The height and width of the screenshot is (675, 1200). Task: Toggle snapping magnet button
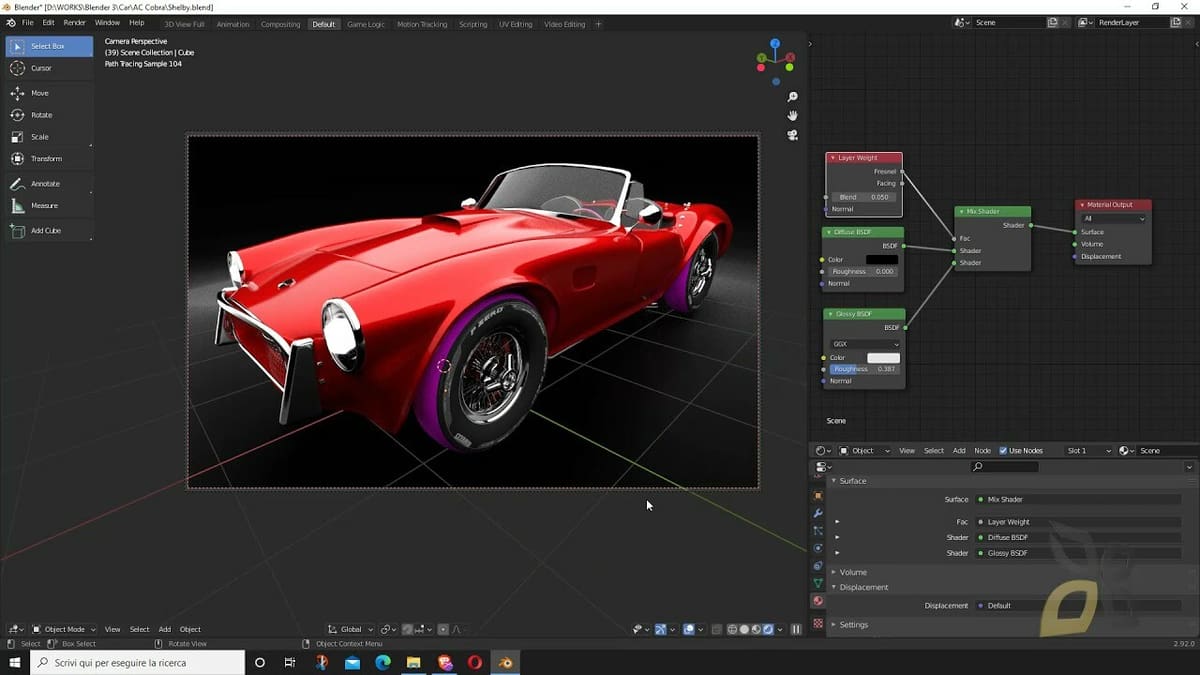[408, 629]
